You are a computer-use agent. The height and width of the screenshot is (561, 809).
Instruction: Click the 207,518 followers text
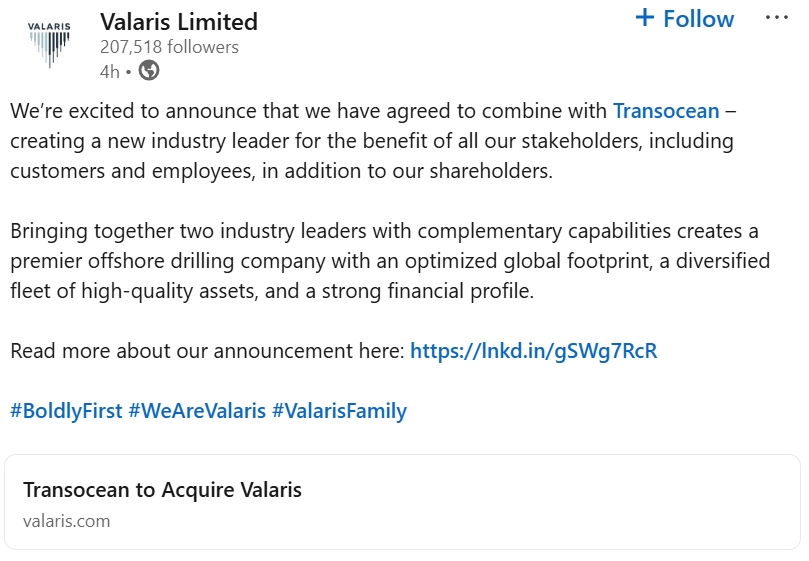tap(169, 47)
